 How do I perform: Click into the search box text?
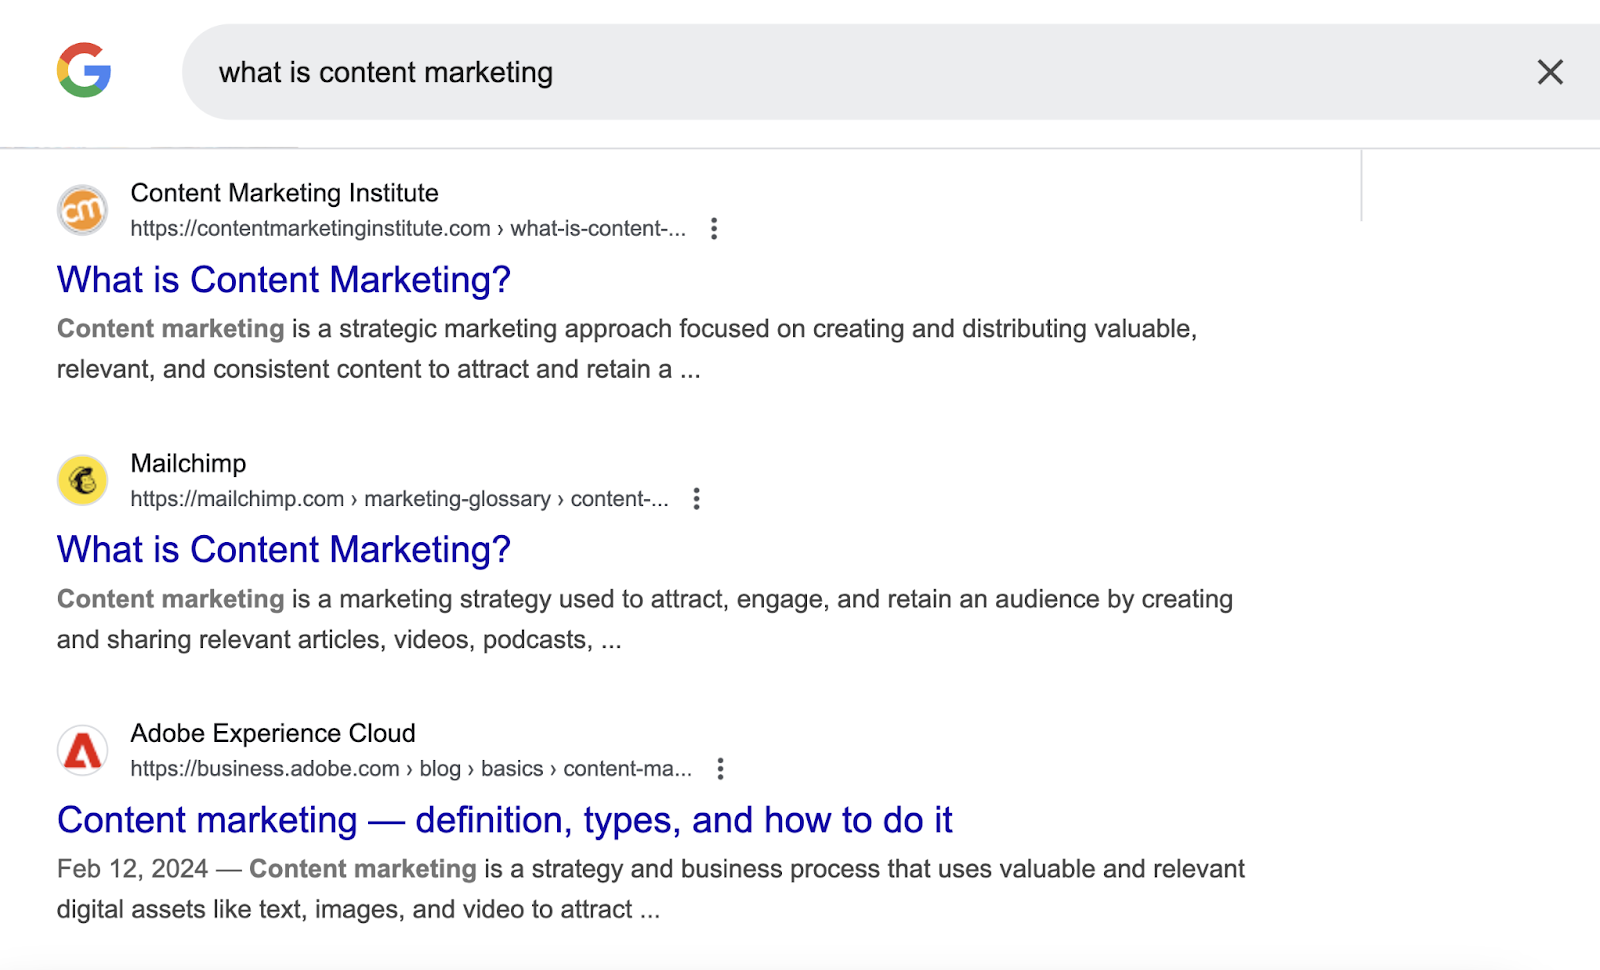[386, 73]
